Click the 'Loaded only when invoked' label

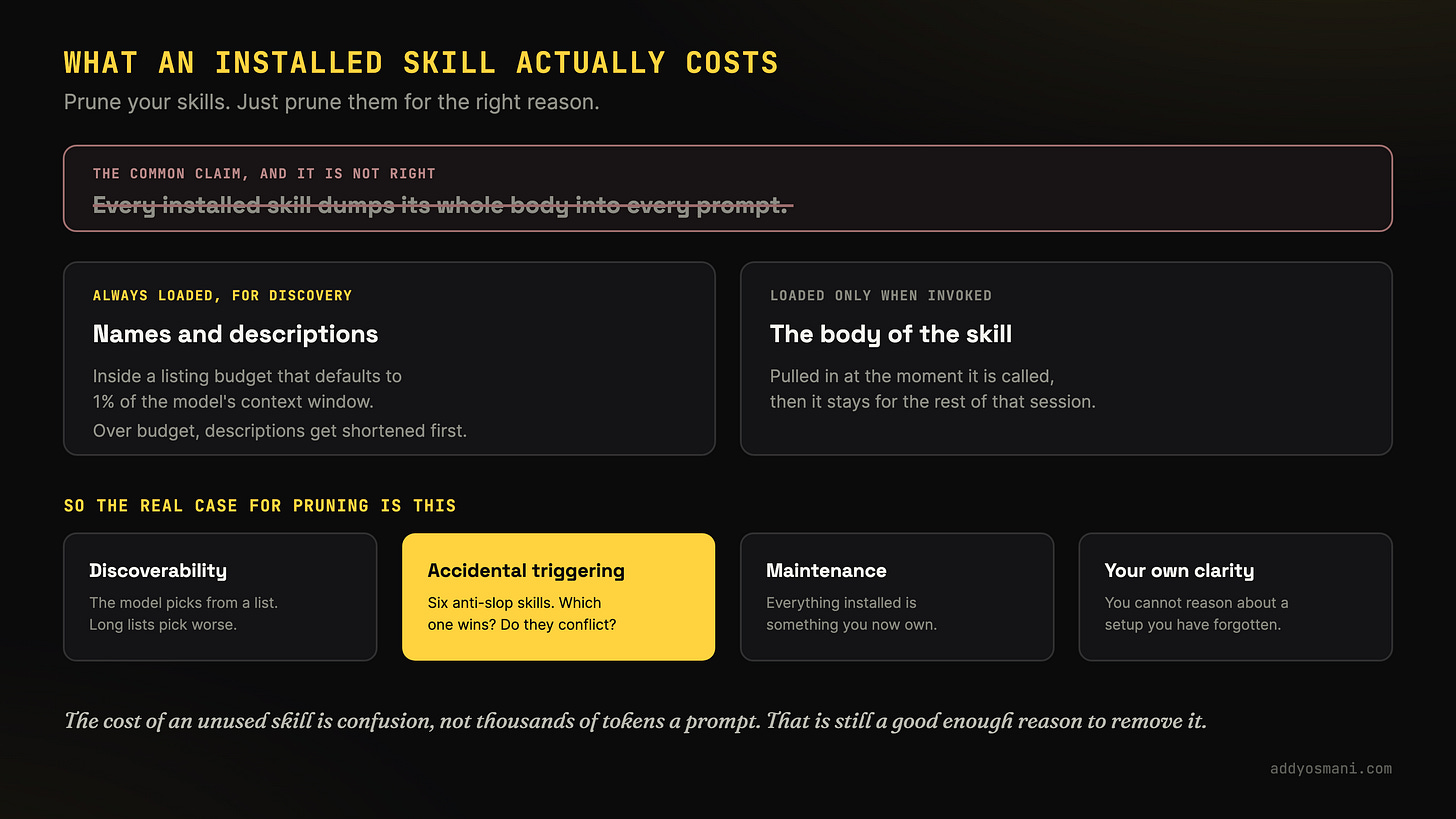pyautogui.click(x=881, y=296)
